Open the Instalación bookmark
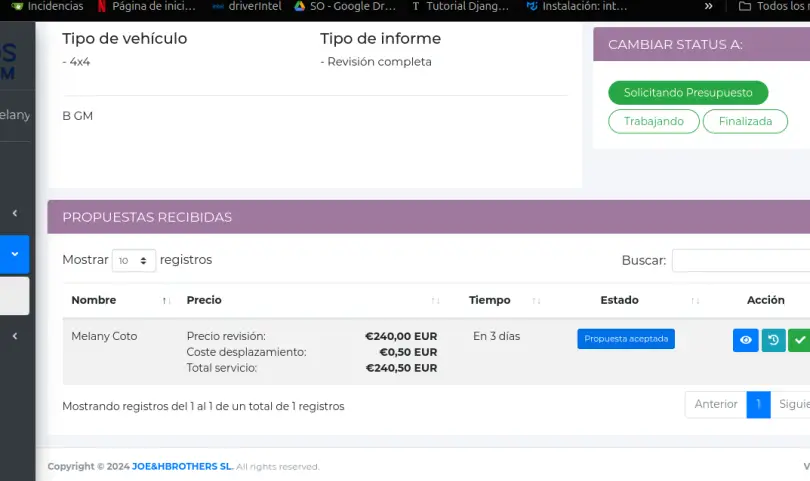810x481 pixels. tap(577, 6)
